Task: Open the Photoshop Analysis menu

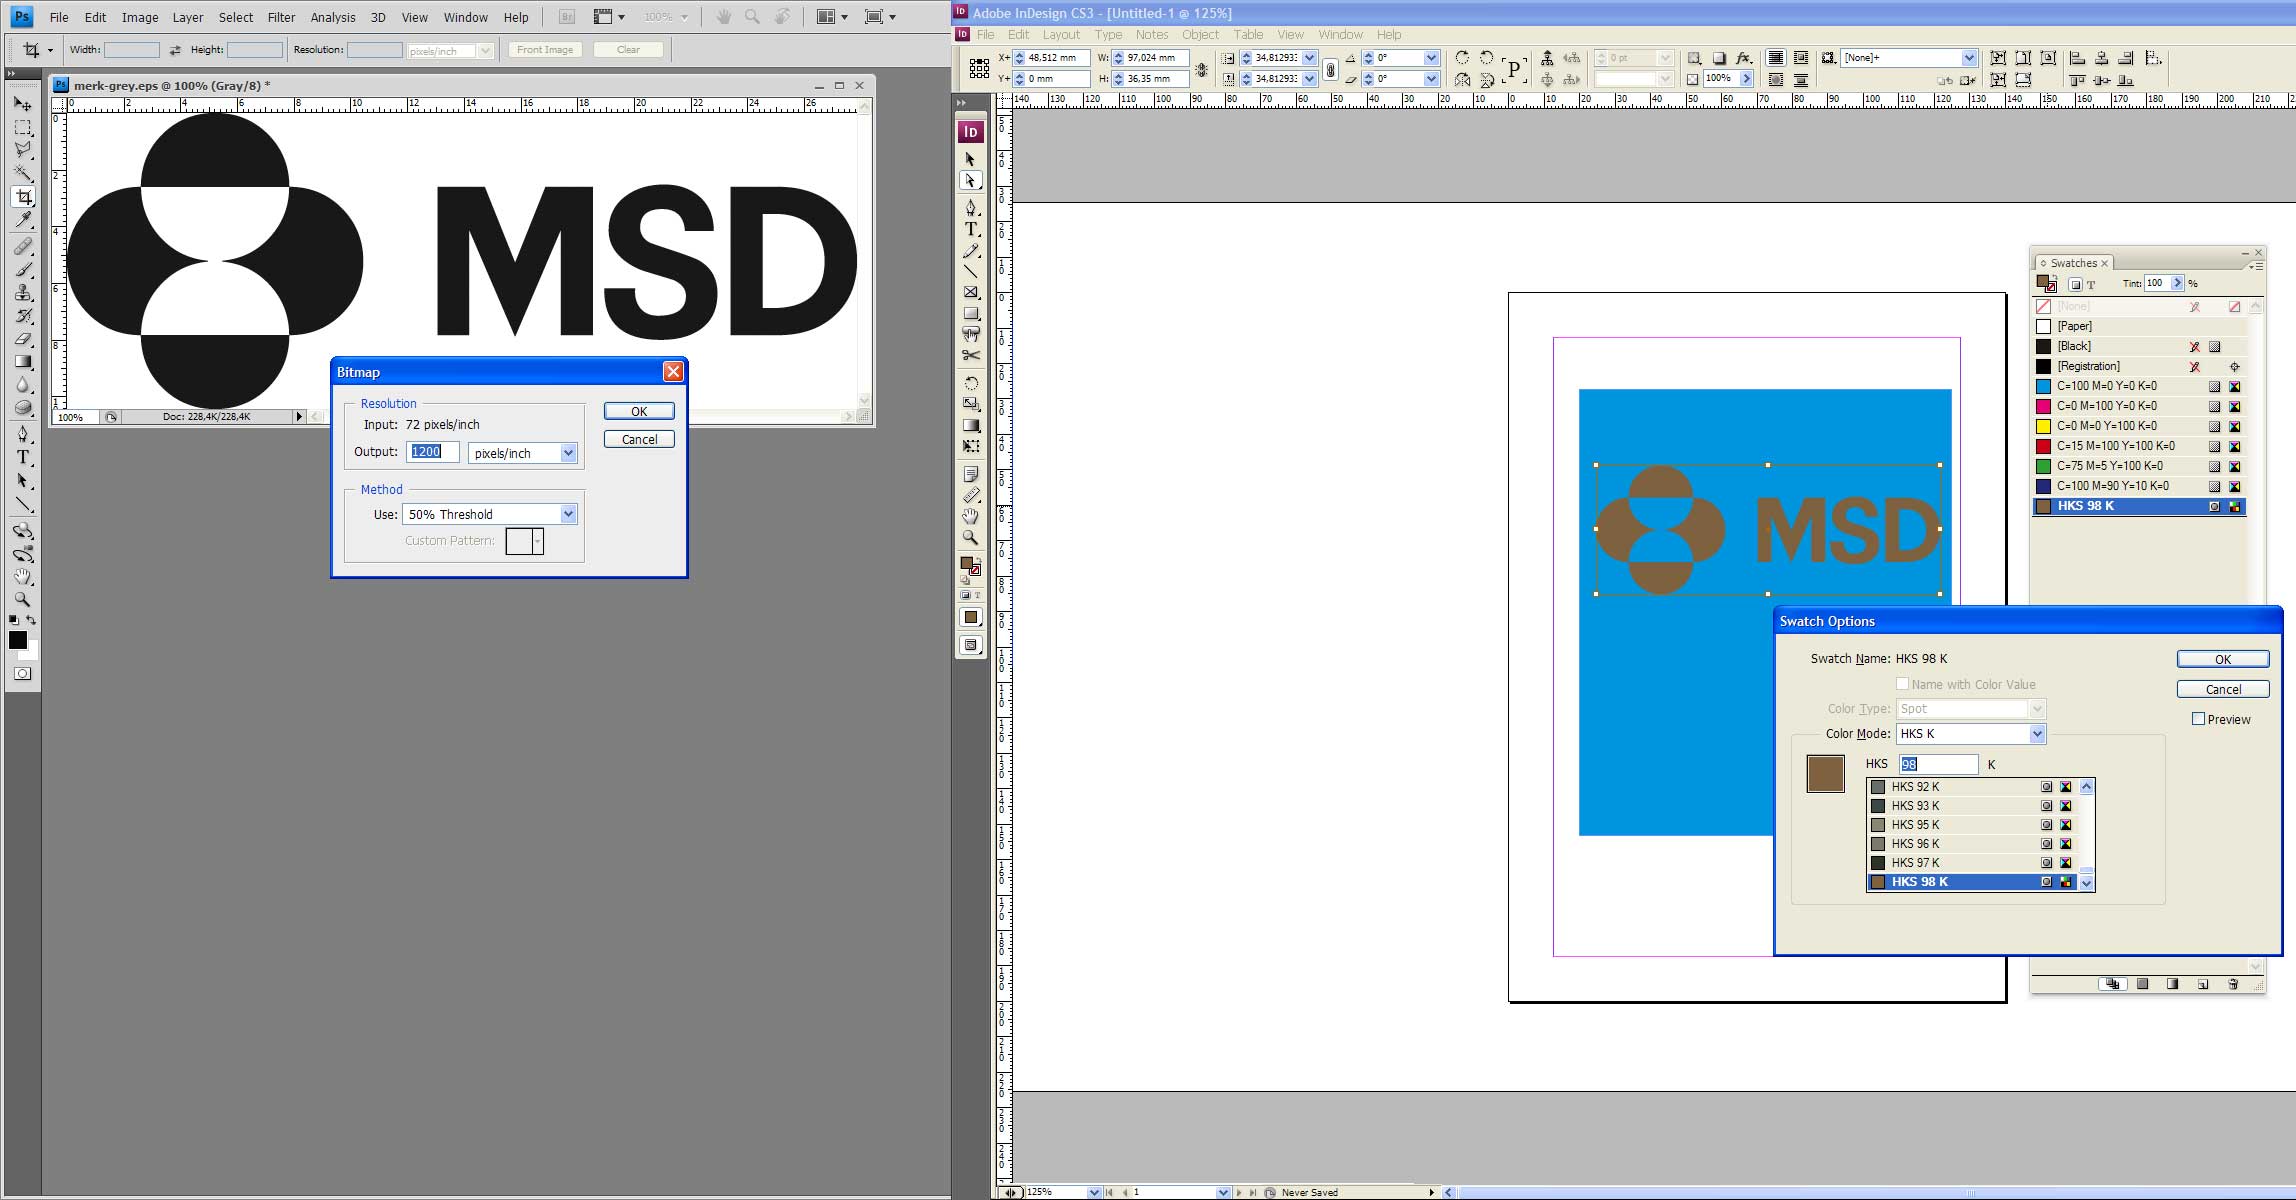Action: pos(333,17)
